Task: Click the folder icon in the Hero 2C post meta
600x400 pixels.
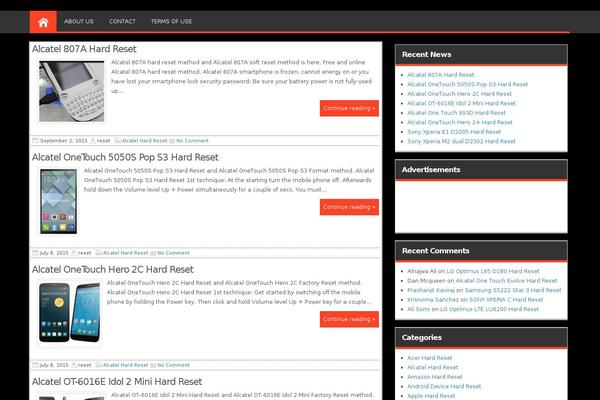Action: [x=99, y=365]
